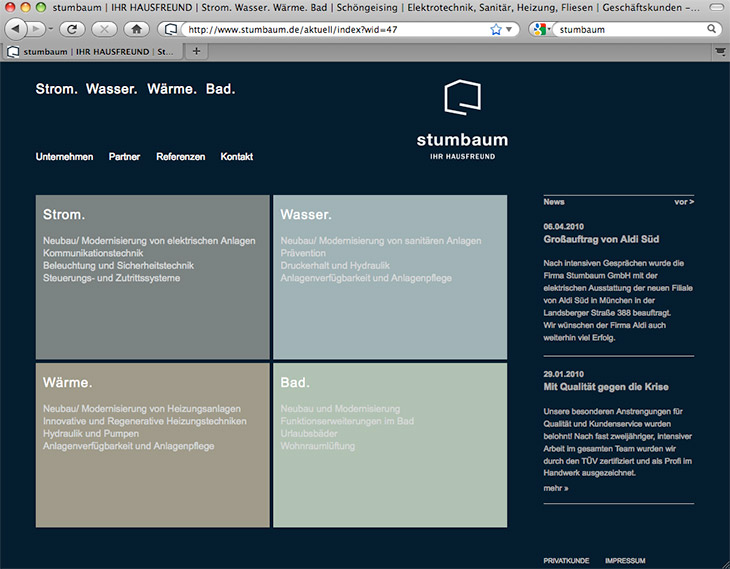730x569 pixels.
Task: Click 'Beleuchtung und Sicherheitstechnik' text
Action: click(x=118, y=265)
